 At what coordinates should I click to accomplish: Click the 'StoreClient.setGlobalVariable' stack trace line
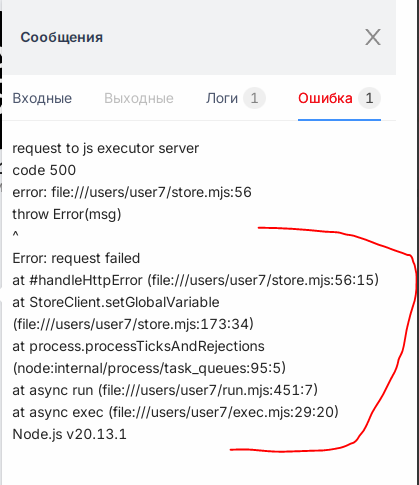[x=116, y=302]
